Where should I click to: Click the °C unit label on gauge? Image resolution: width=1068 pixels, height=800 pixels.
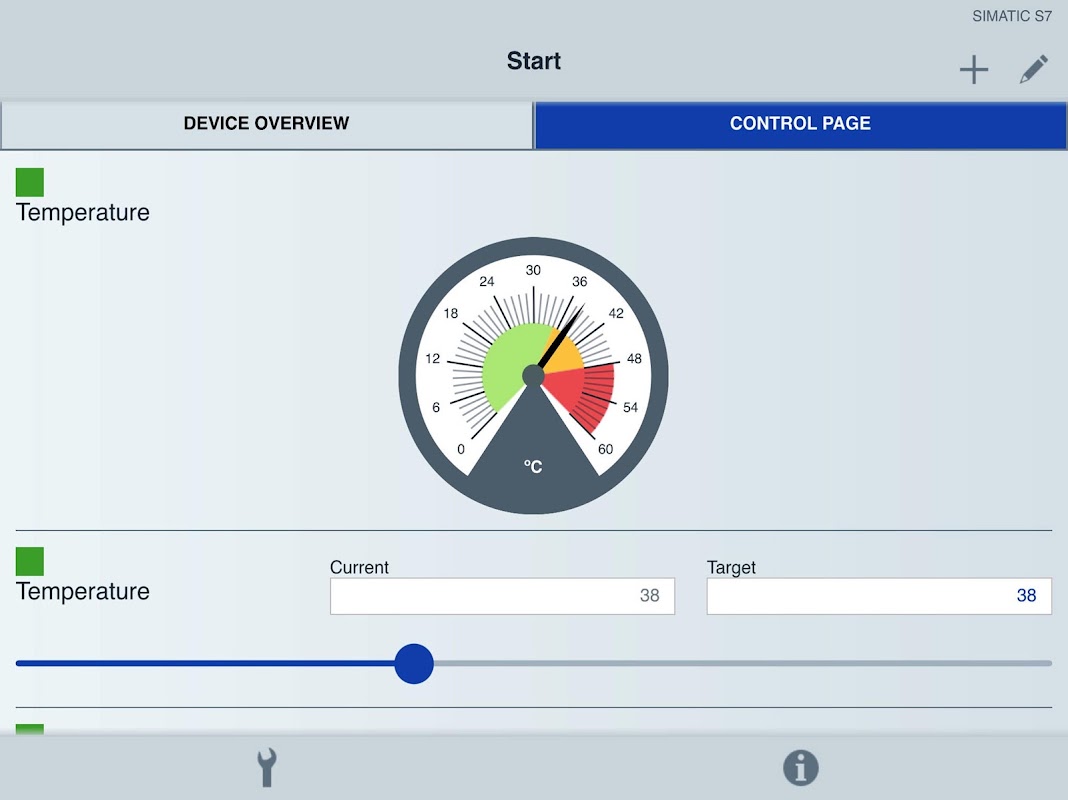(x=533, y=466)
